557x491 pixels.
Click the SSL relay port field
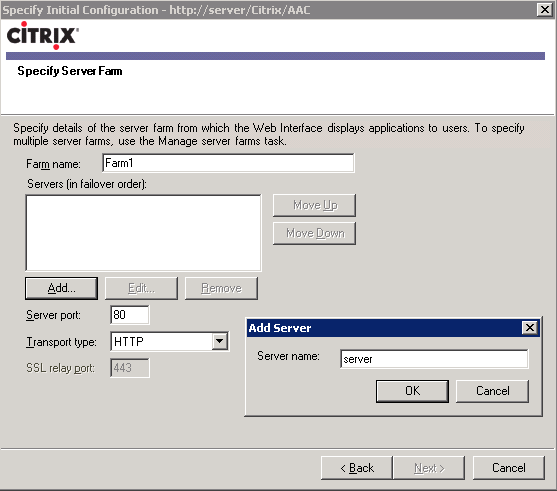130,368
